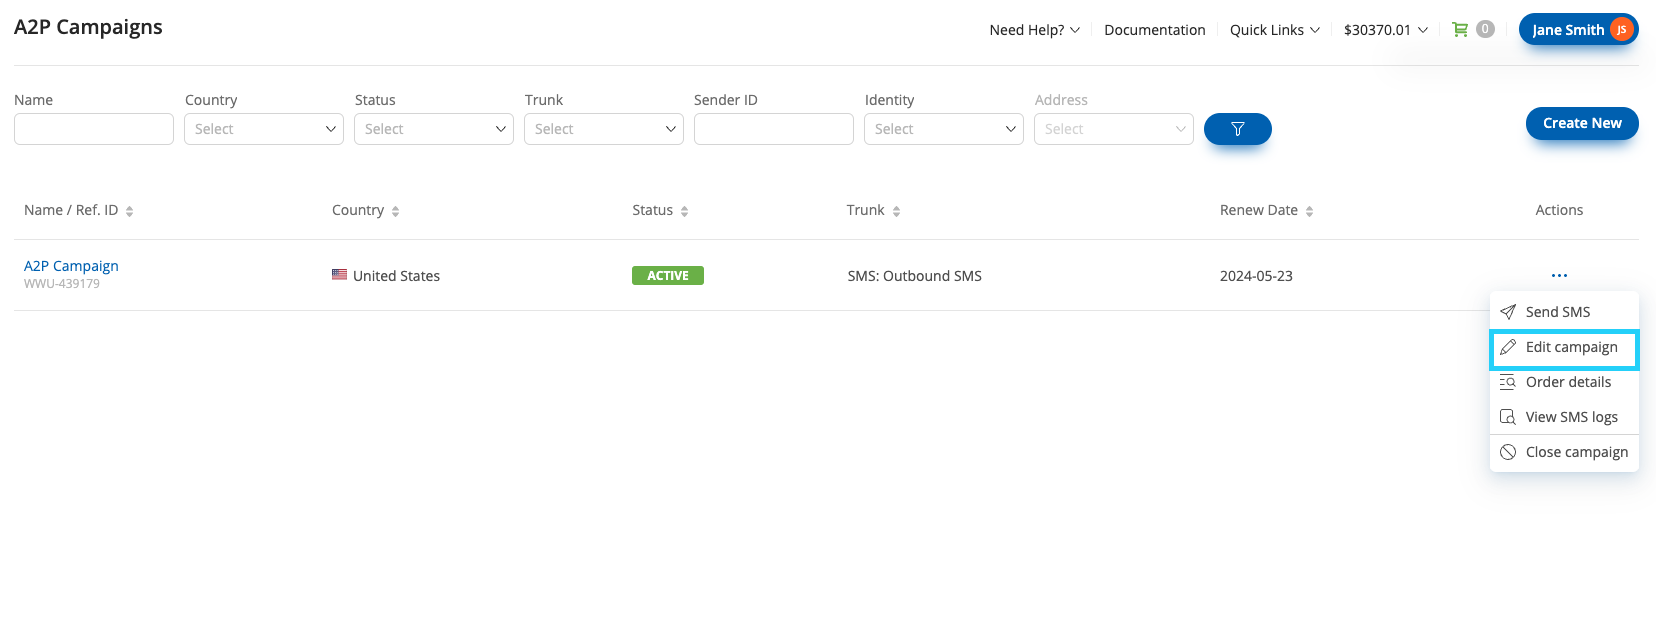Sort by Status column arrows
Viewport: 1656px width, 635px height.
tap(684, 211)
